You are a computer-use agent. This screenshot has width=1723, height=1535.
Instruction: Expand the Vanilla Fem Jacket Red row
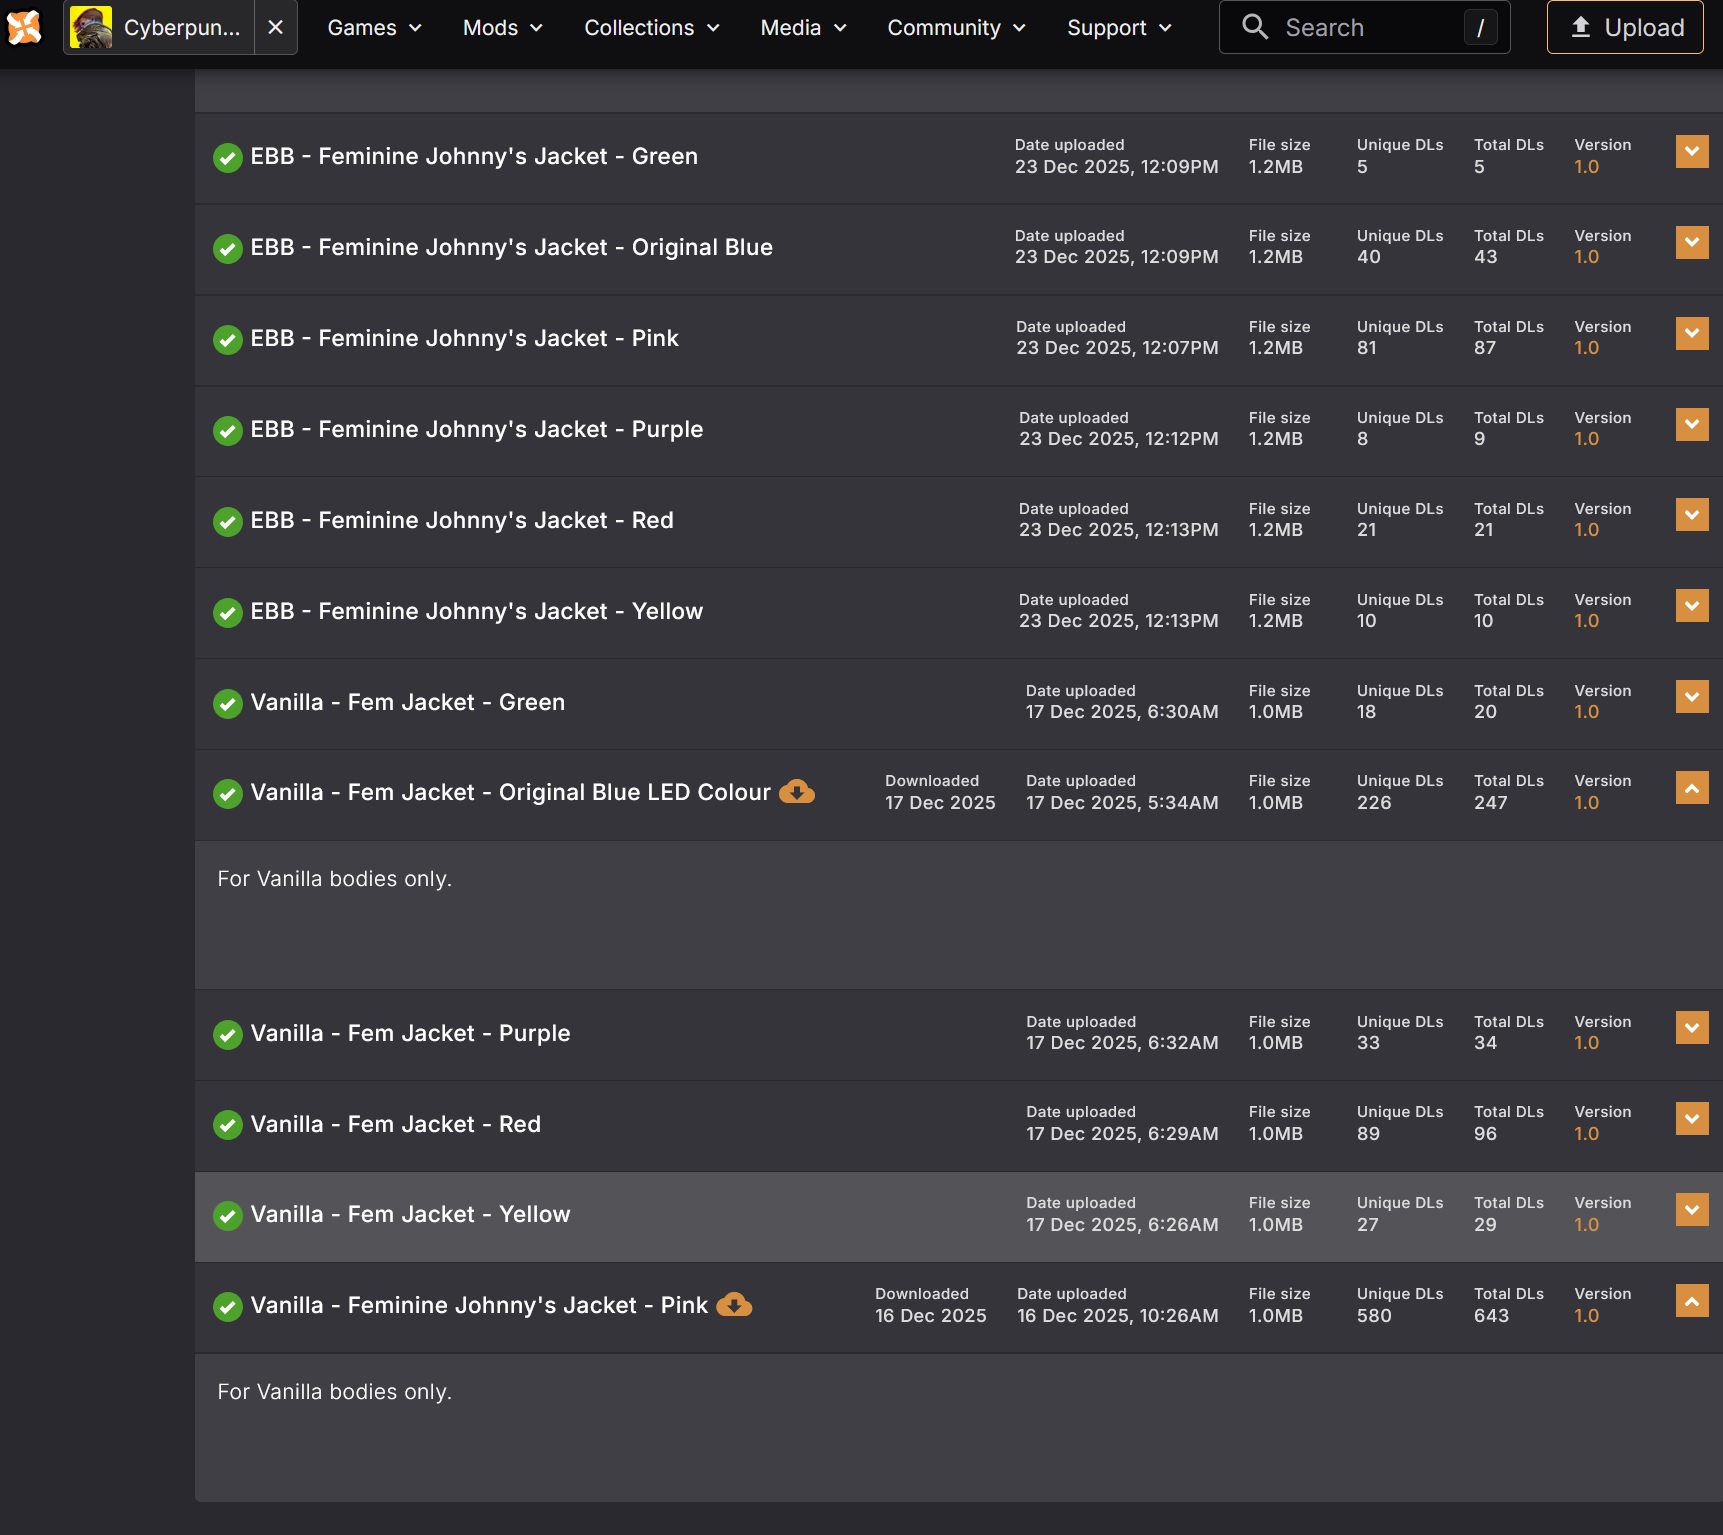[1692, 1119]
